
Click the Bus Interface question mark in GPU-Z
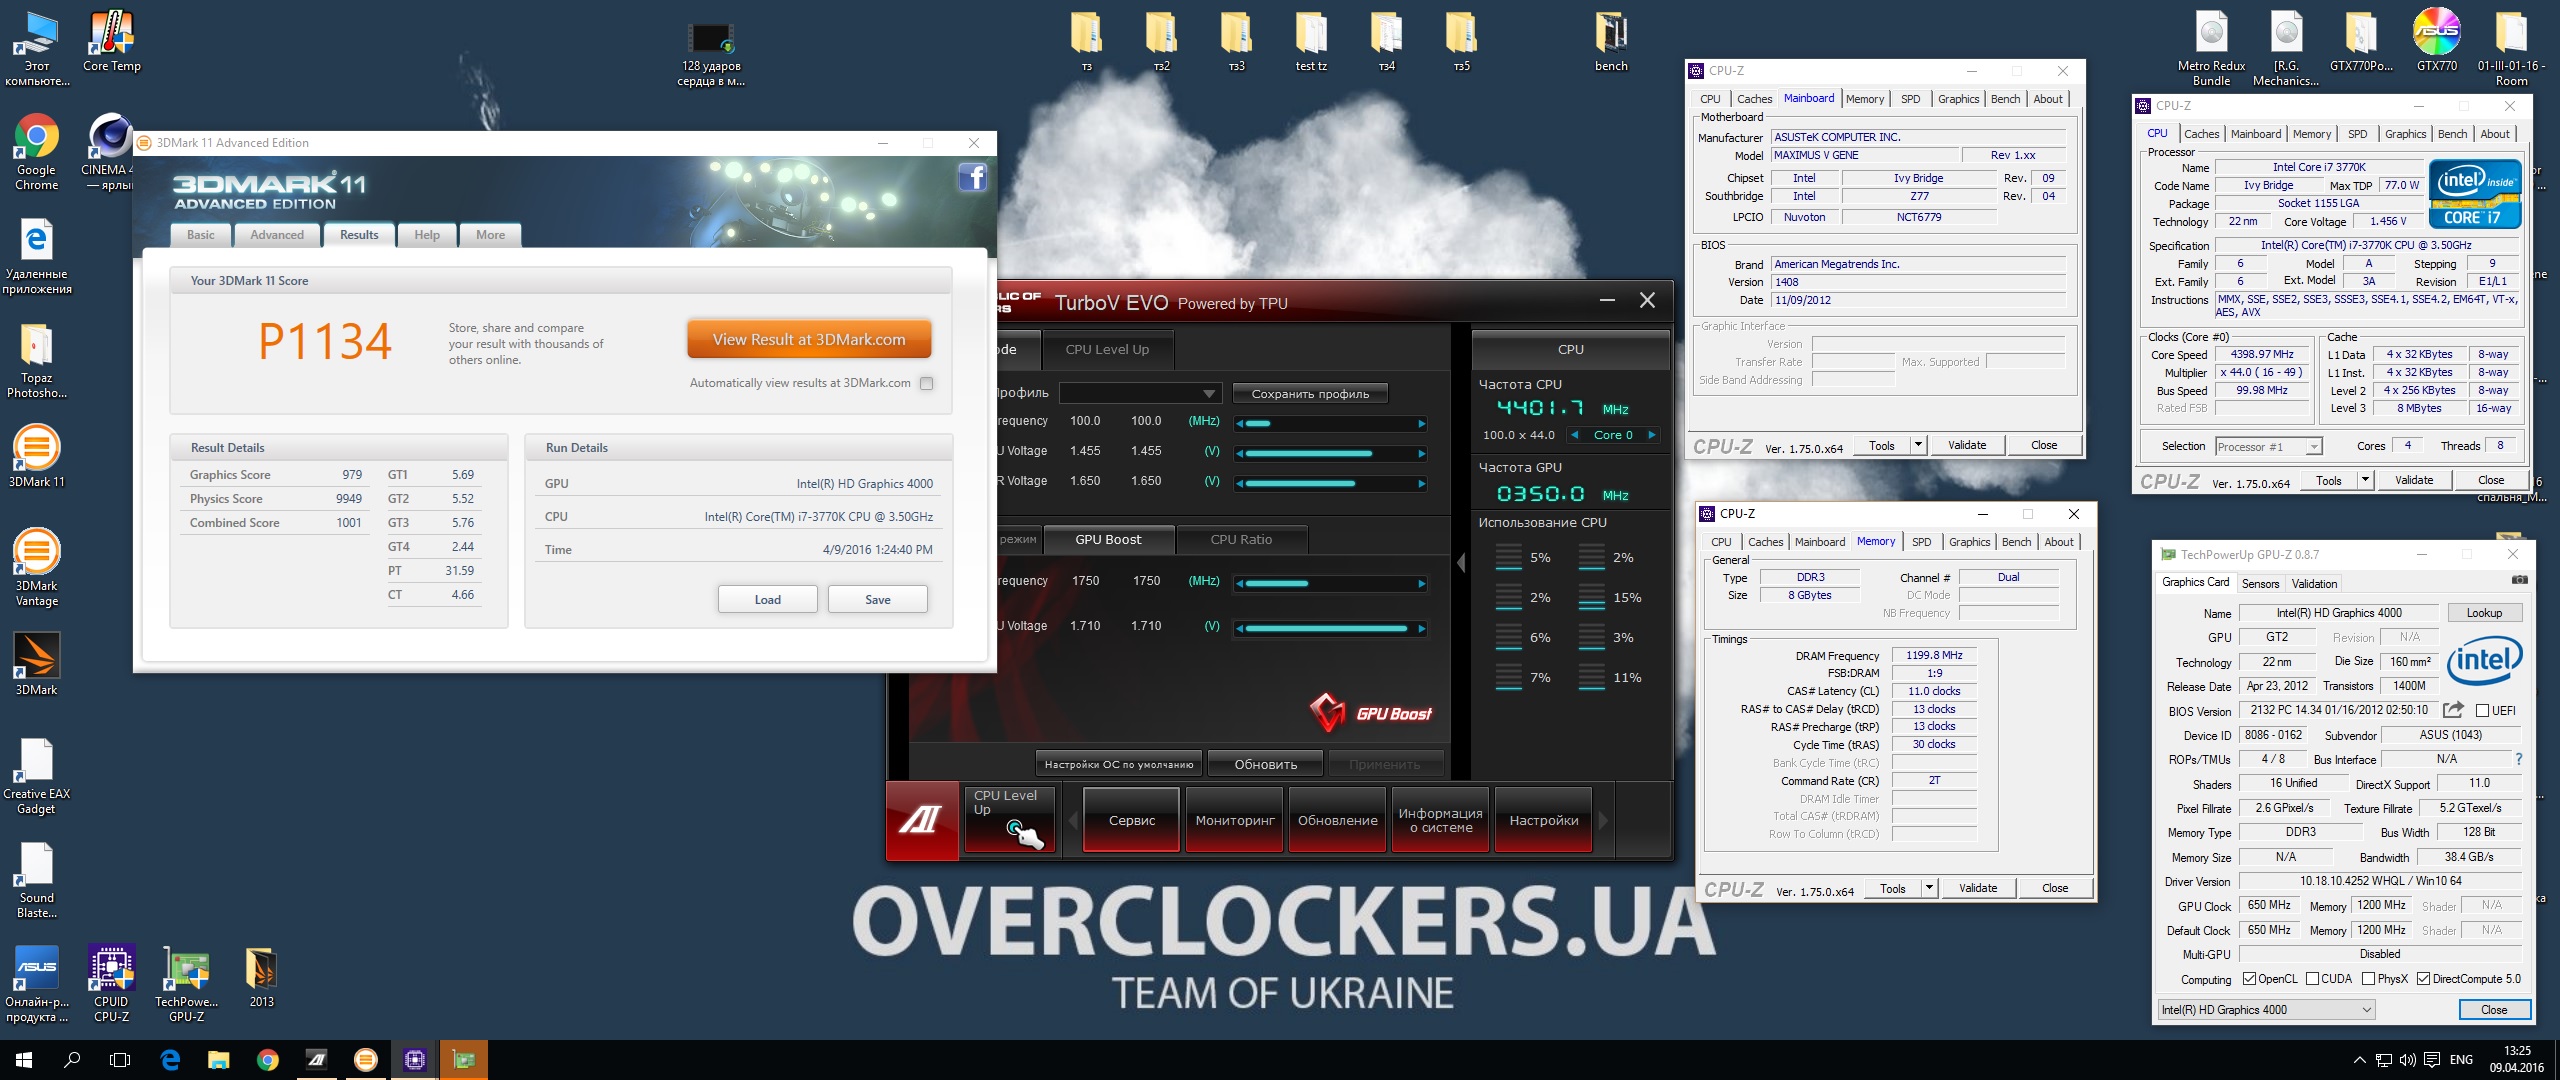[2518, 759]
